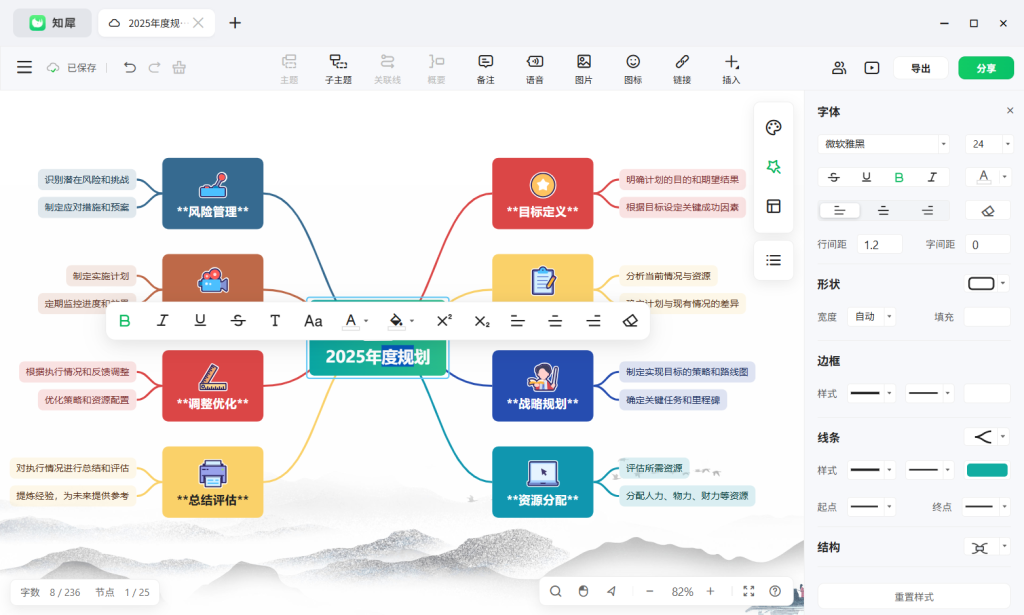The width and height of the screenshot is (1024, 615).
Task: Start presentation mode with play icon
Action: pos(872,68)
